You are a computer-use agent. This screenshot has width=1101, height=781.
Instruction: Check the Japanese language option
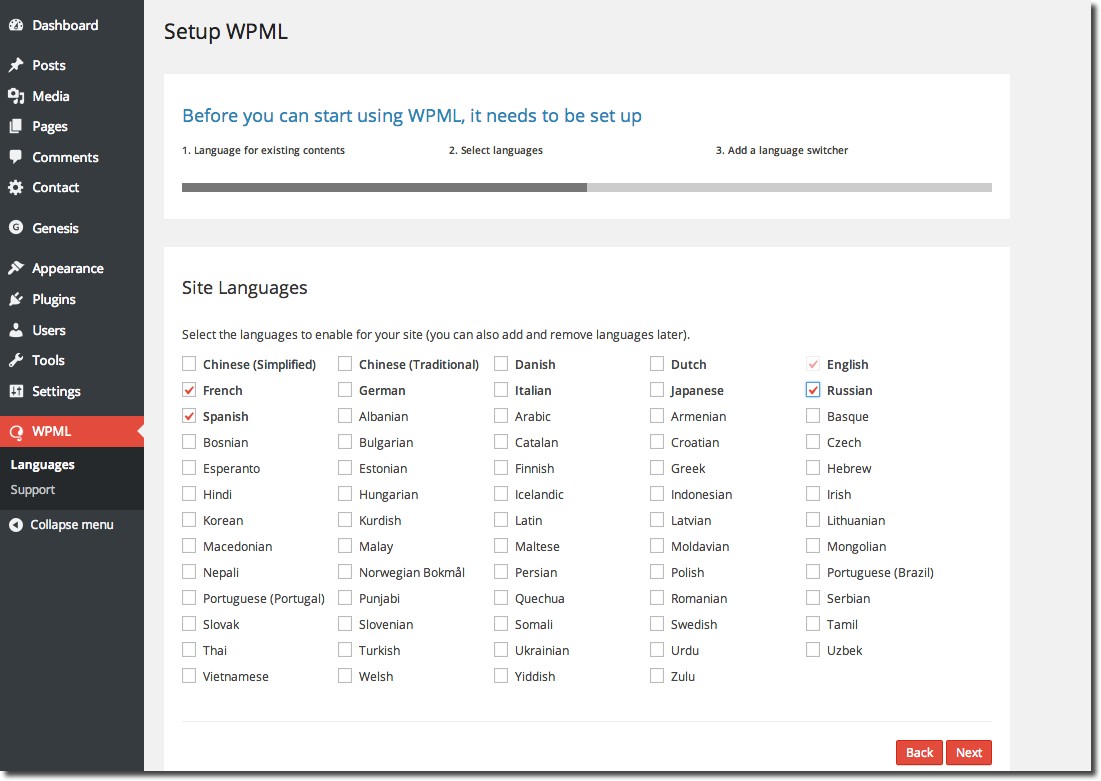pyautogui.click(x=657, y=390)
